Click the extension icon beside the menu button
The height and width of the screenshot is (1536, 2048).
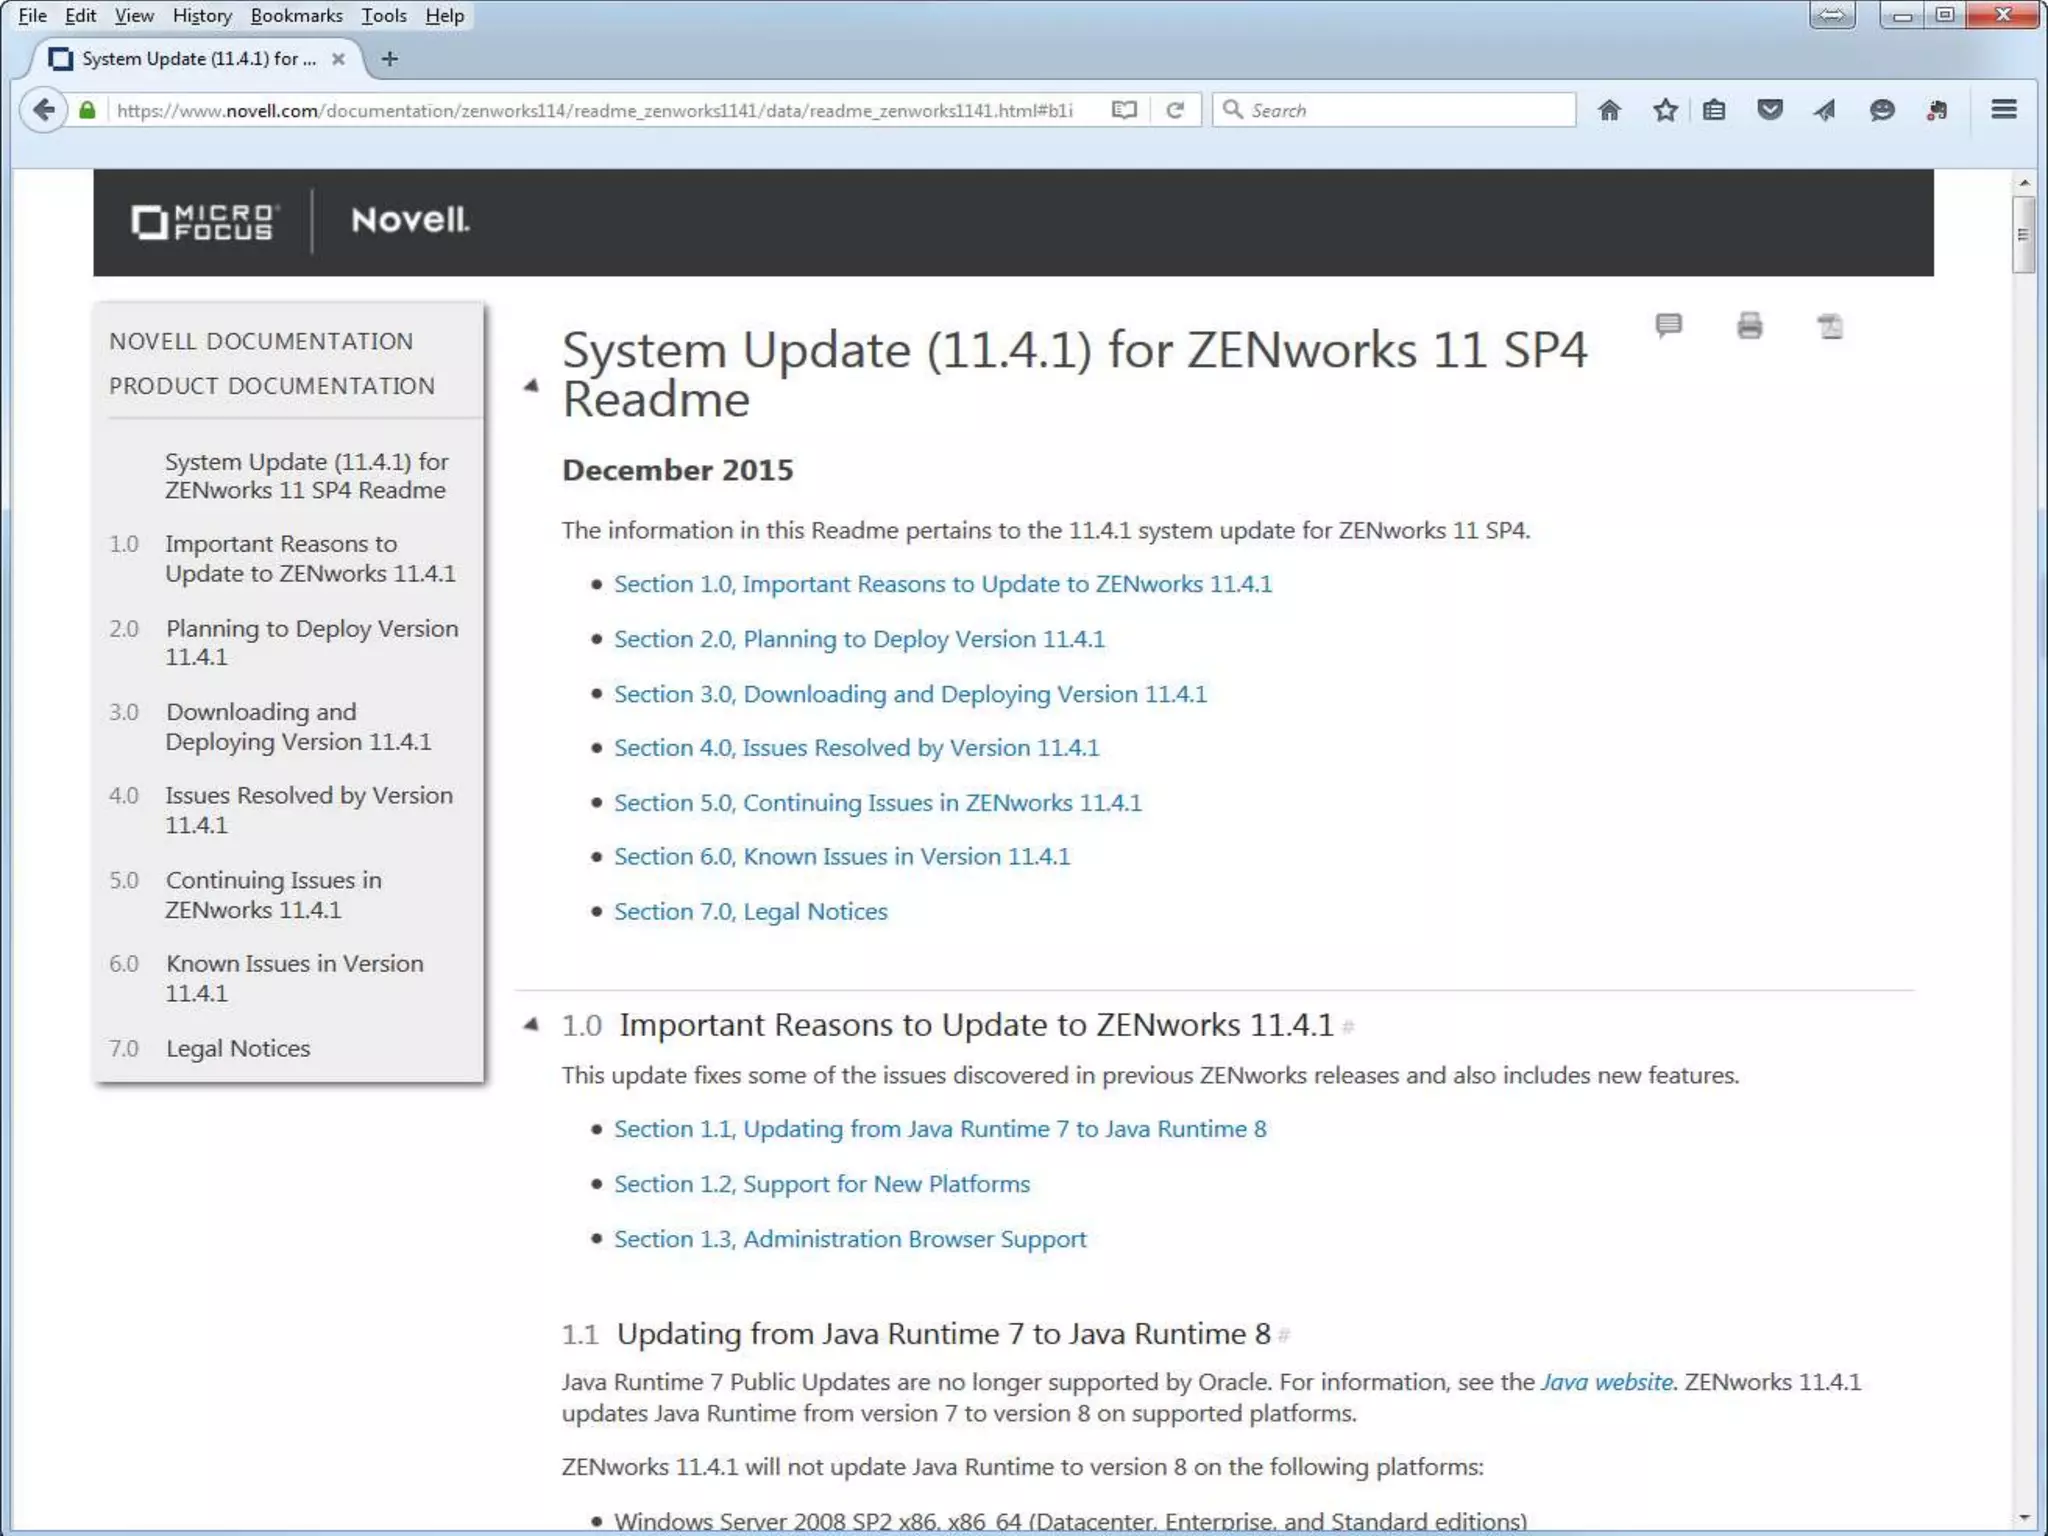click(x=1937, y=110)
